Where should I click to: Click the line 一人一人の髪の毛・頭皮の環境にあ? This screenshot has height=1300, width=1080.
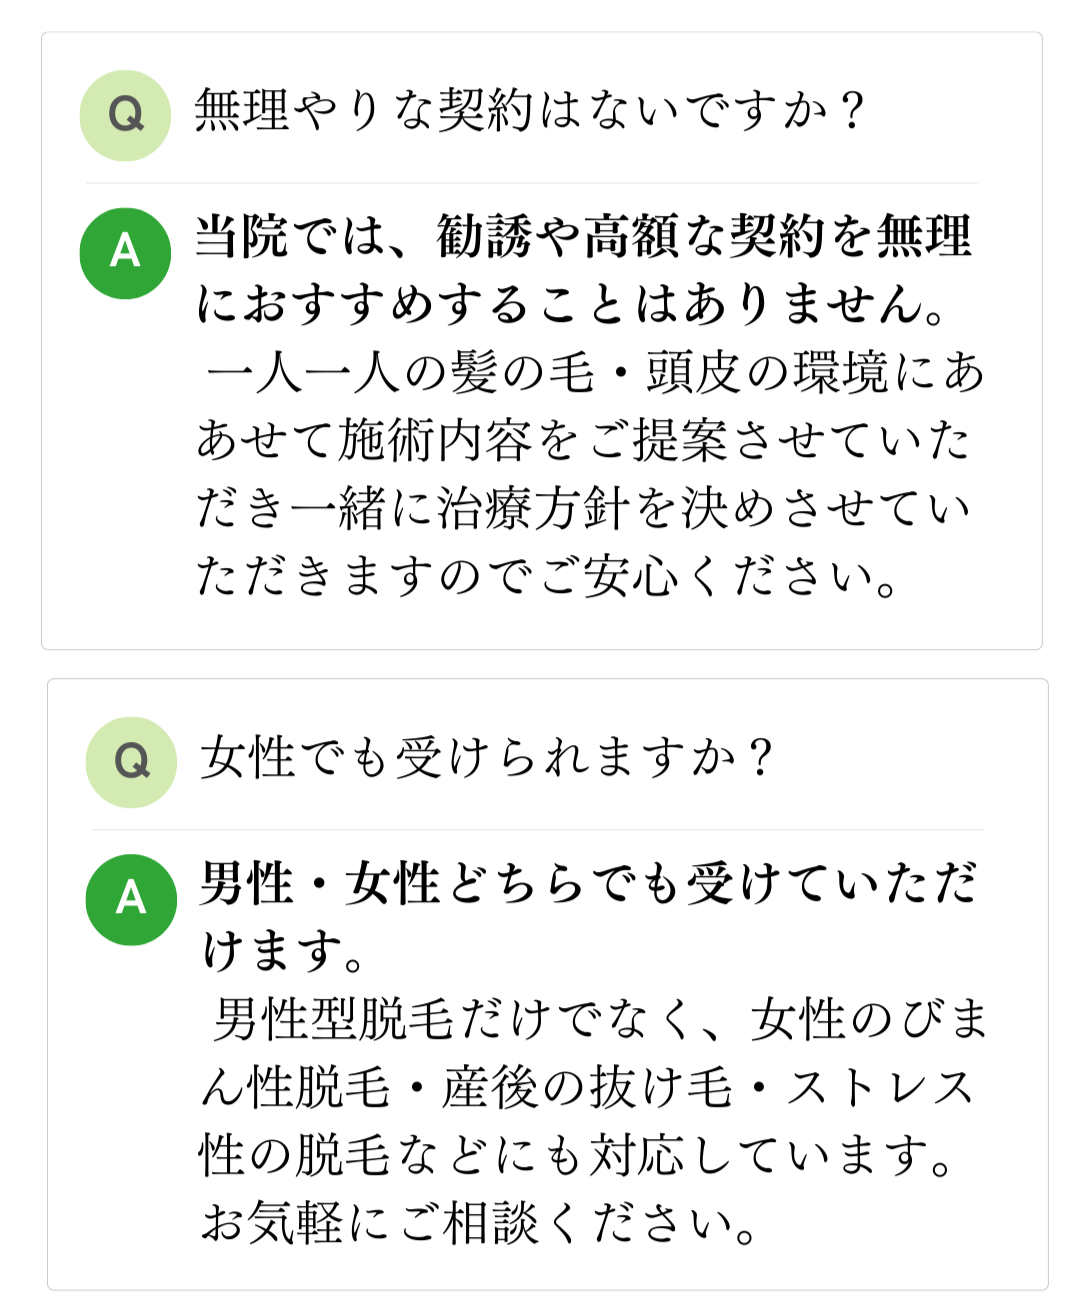pyautogui.click(x=596, y=372)
